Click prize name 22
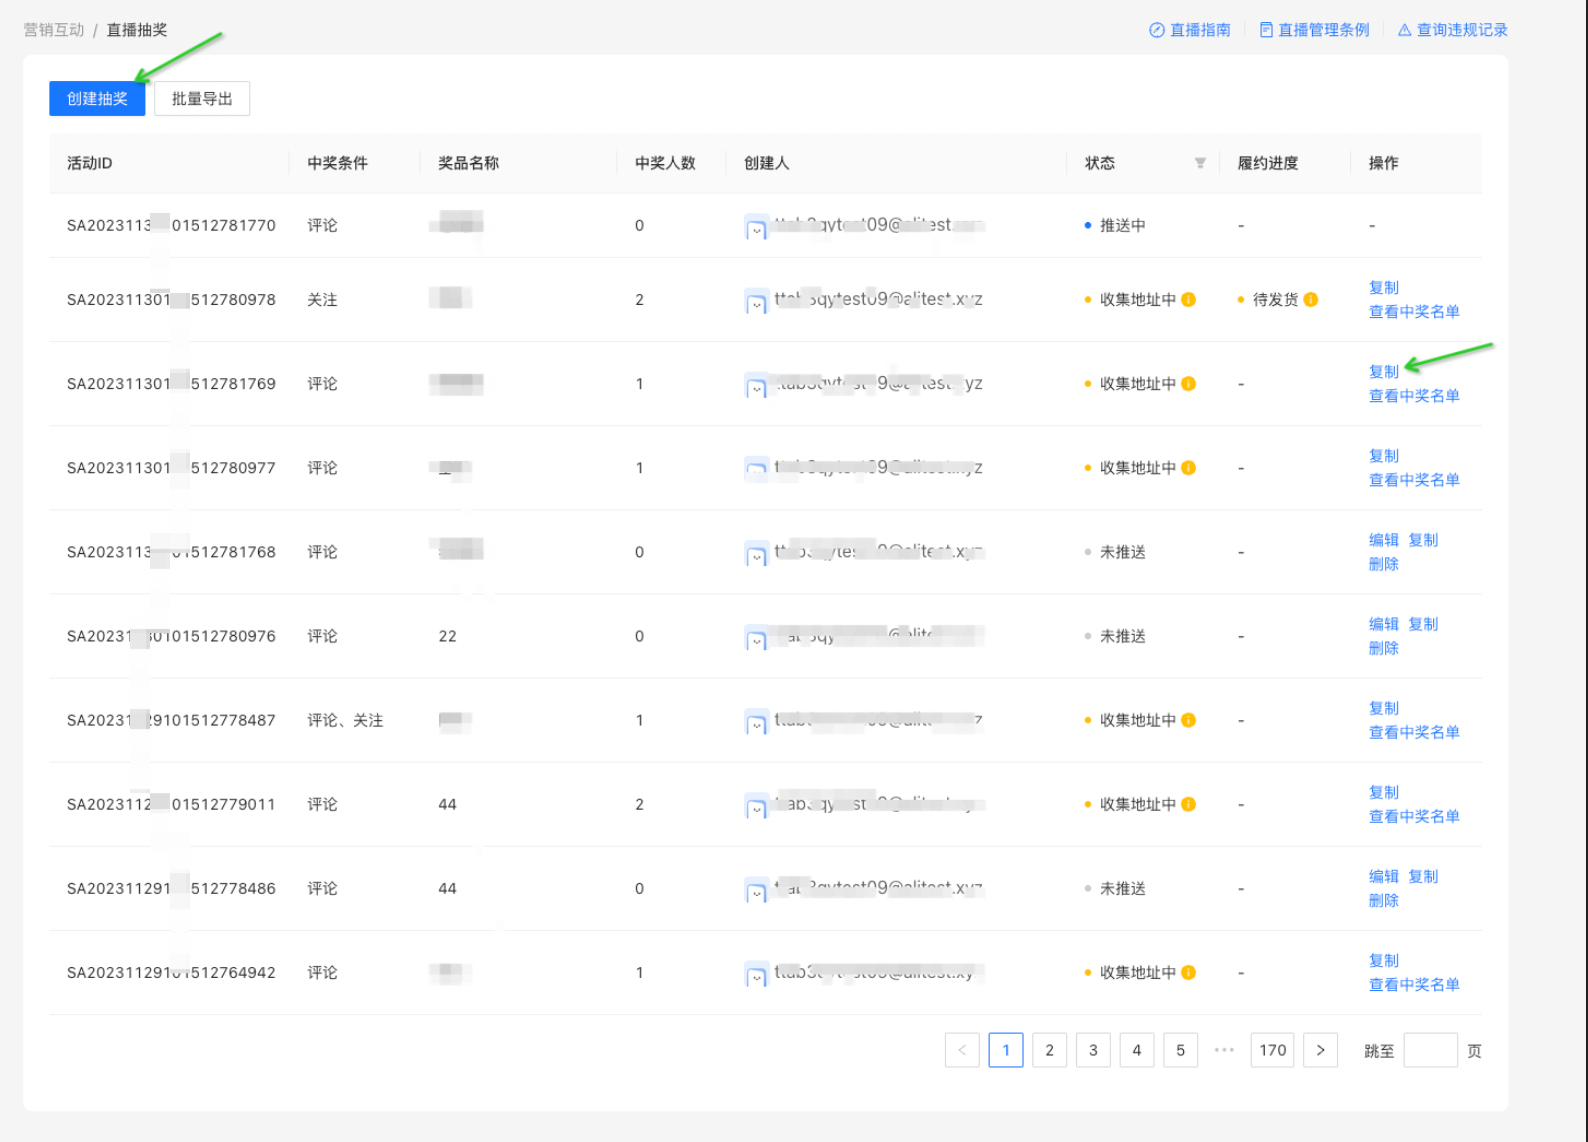 tap(448, 636)
